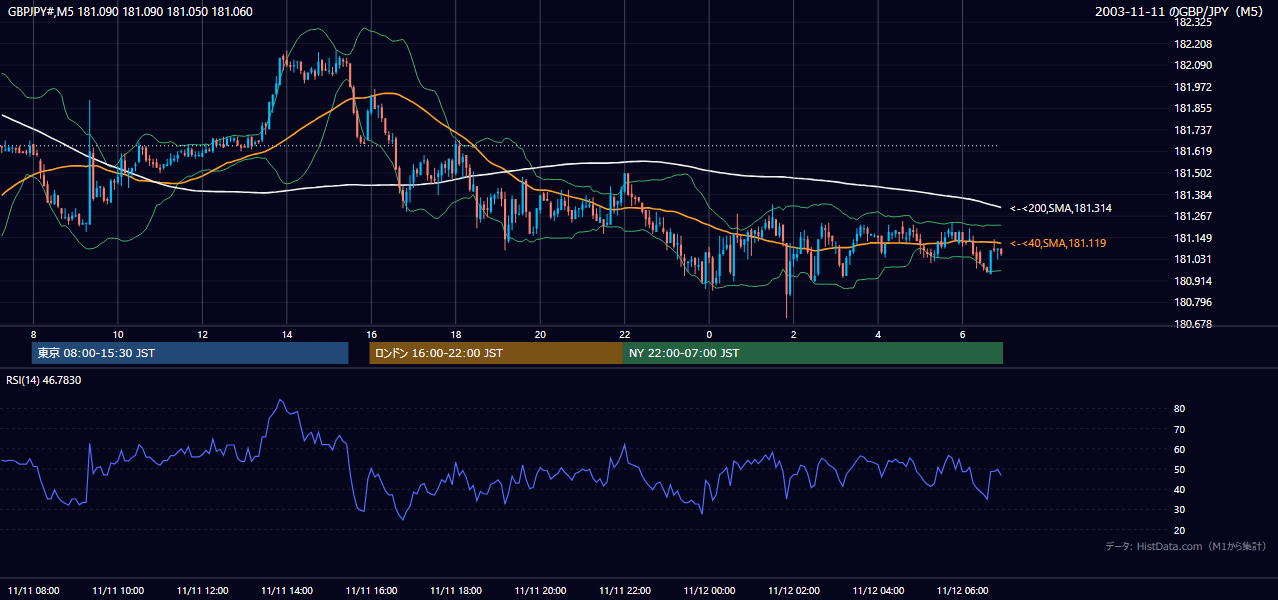Click price axis value 181.855
The image size is (1278, 600).
coord(1193,108)
